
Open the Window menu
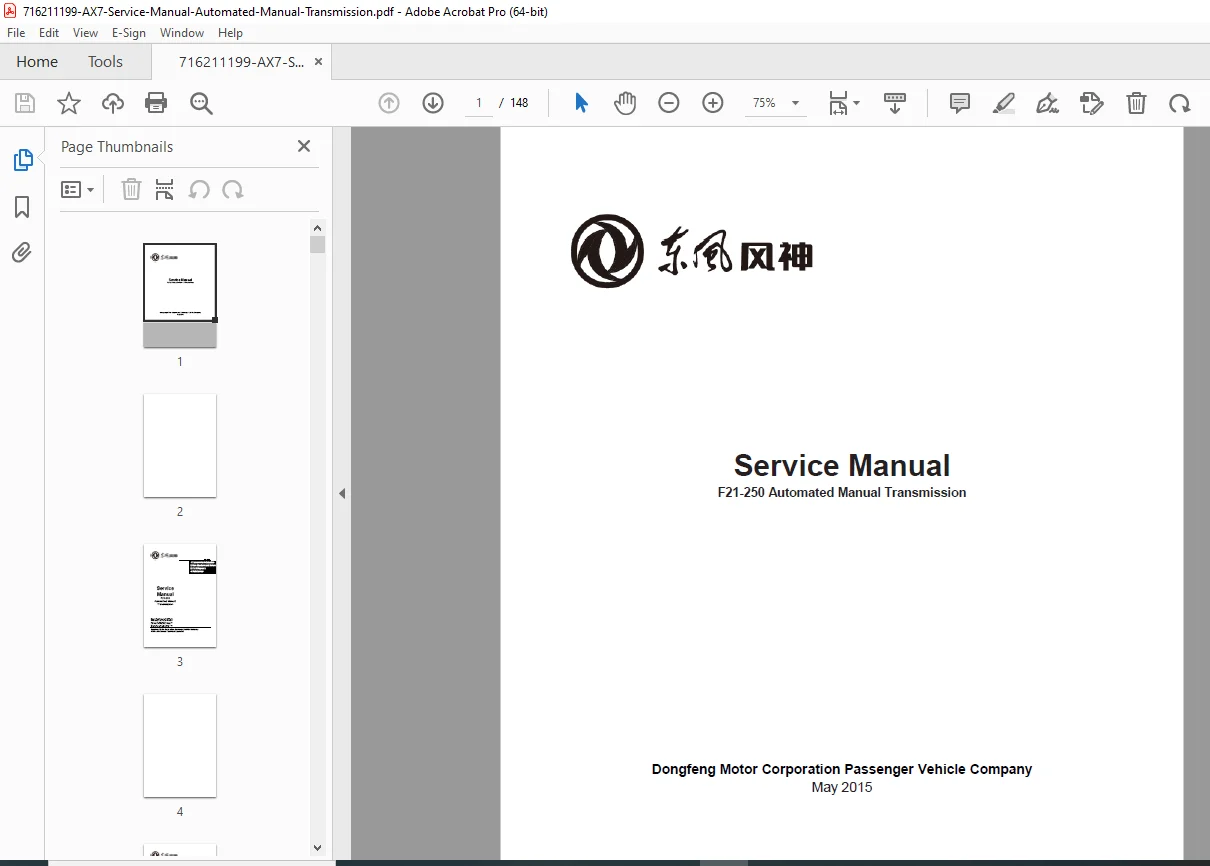click(x=182, y=33)
